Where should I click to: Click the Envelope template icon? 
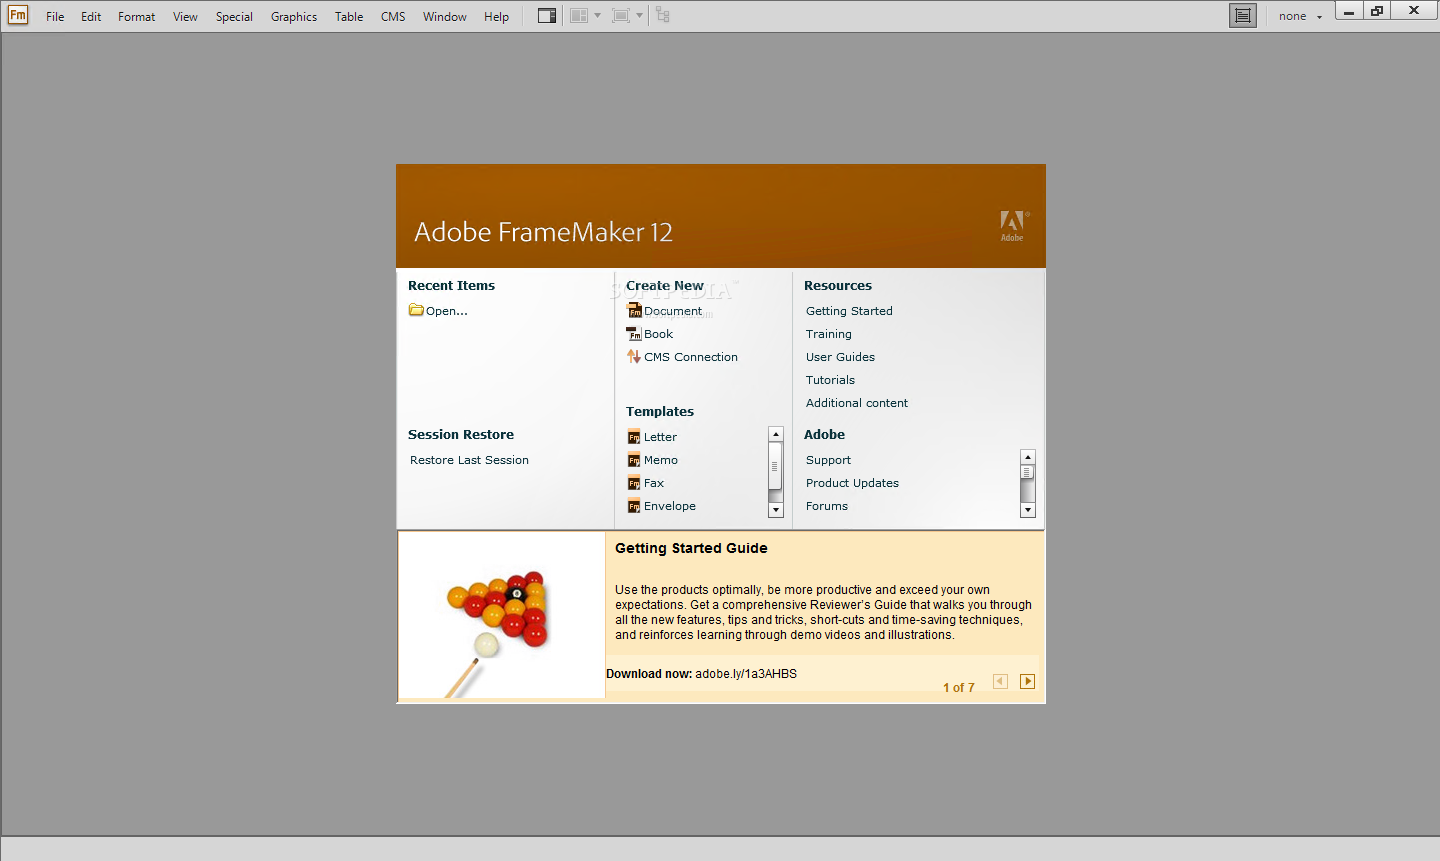click(x=634, y=506)
